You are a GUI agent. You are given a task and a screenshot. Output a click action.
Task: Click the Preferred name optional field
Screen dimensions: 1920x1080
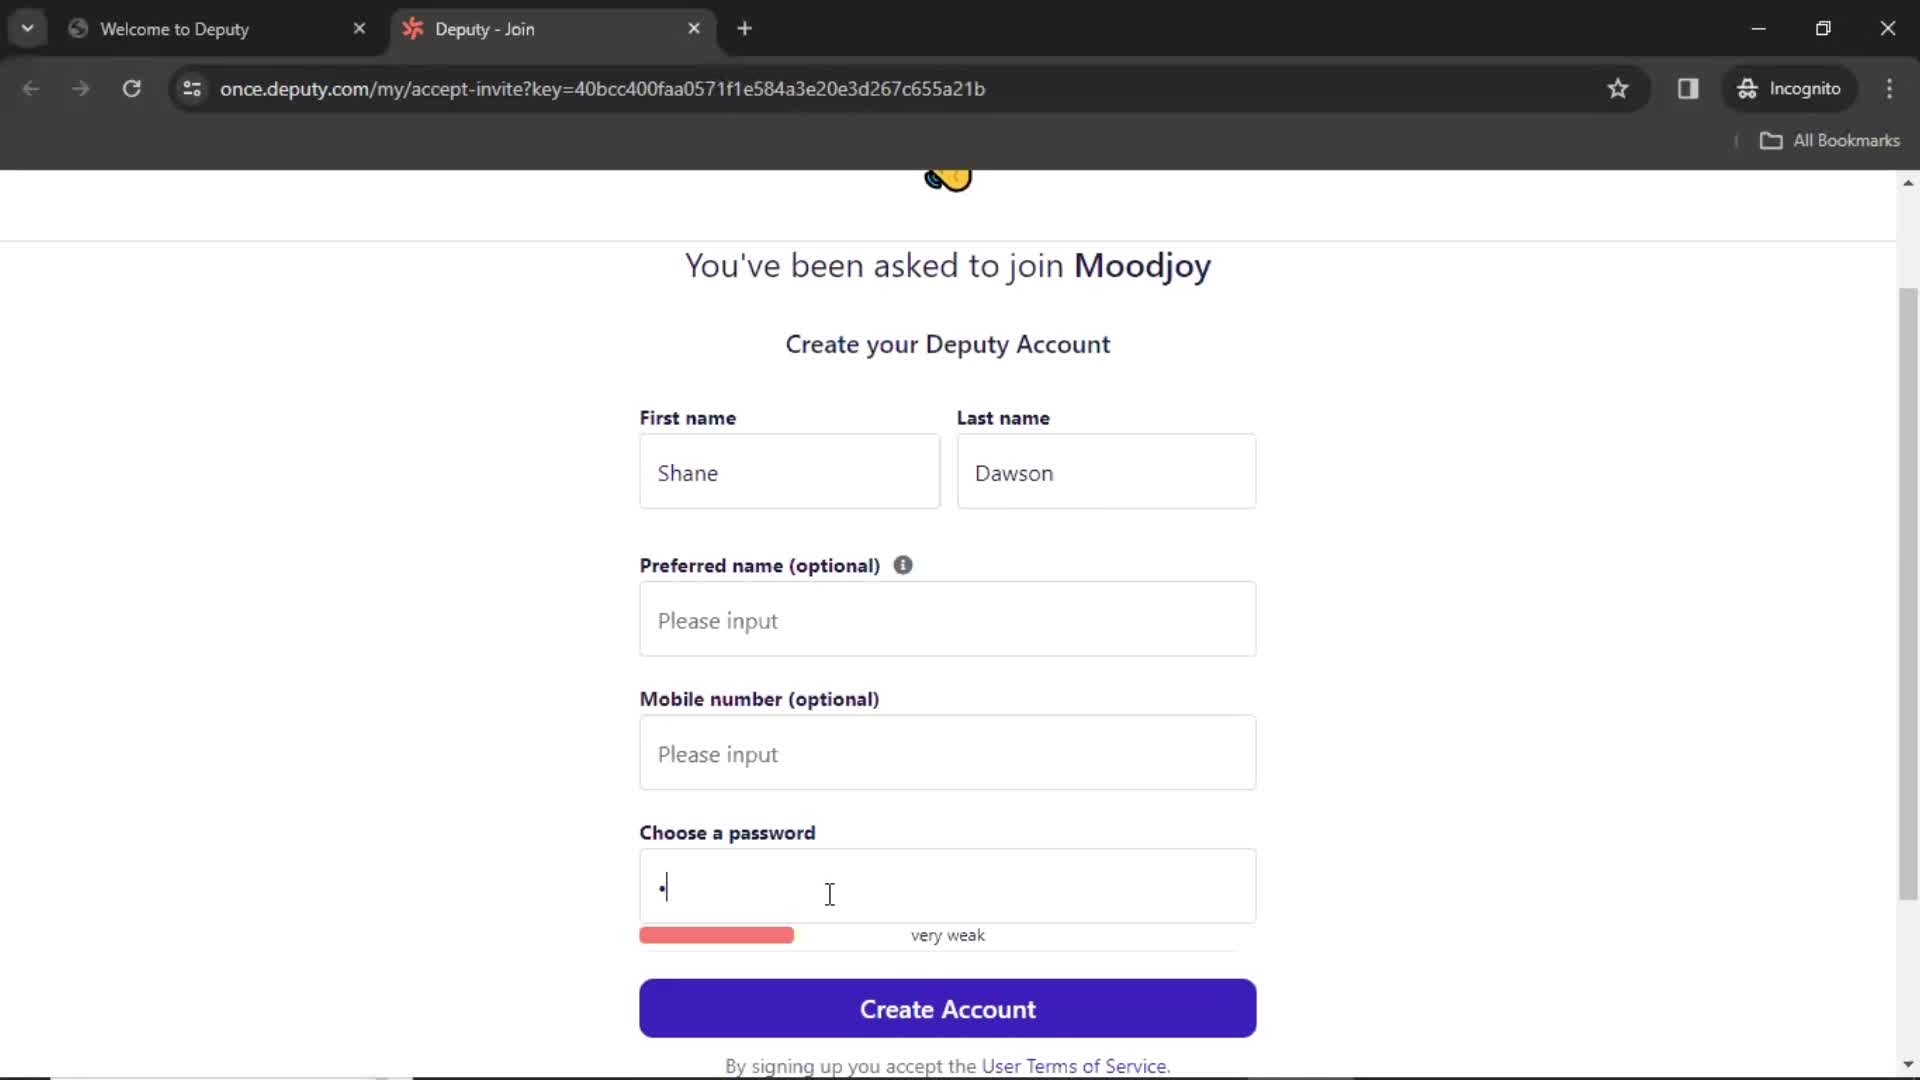point(947,620)
